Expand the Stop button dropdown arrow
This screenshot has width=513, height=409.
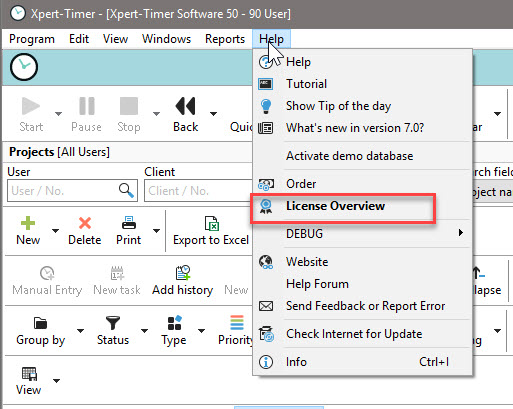(x=156, y=114)
